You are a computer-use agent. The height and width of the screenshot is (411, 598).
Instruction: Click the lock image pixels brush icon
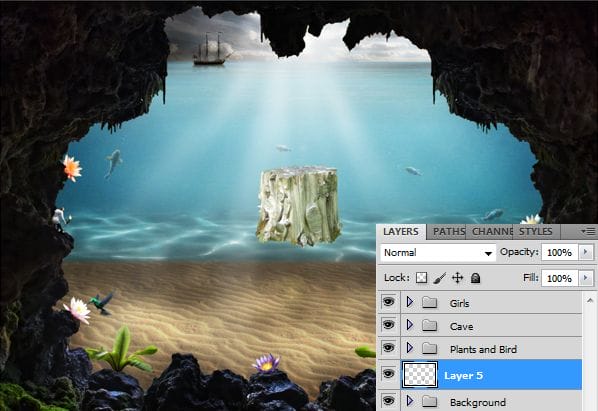coord(439,278)
